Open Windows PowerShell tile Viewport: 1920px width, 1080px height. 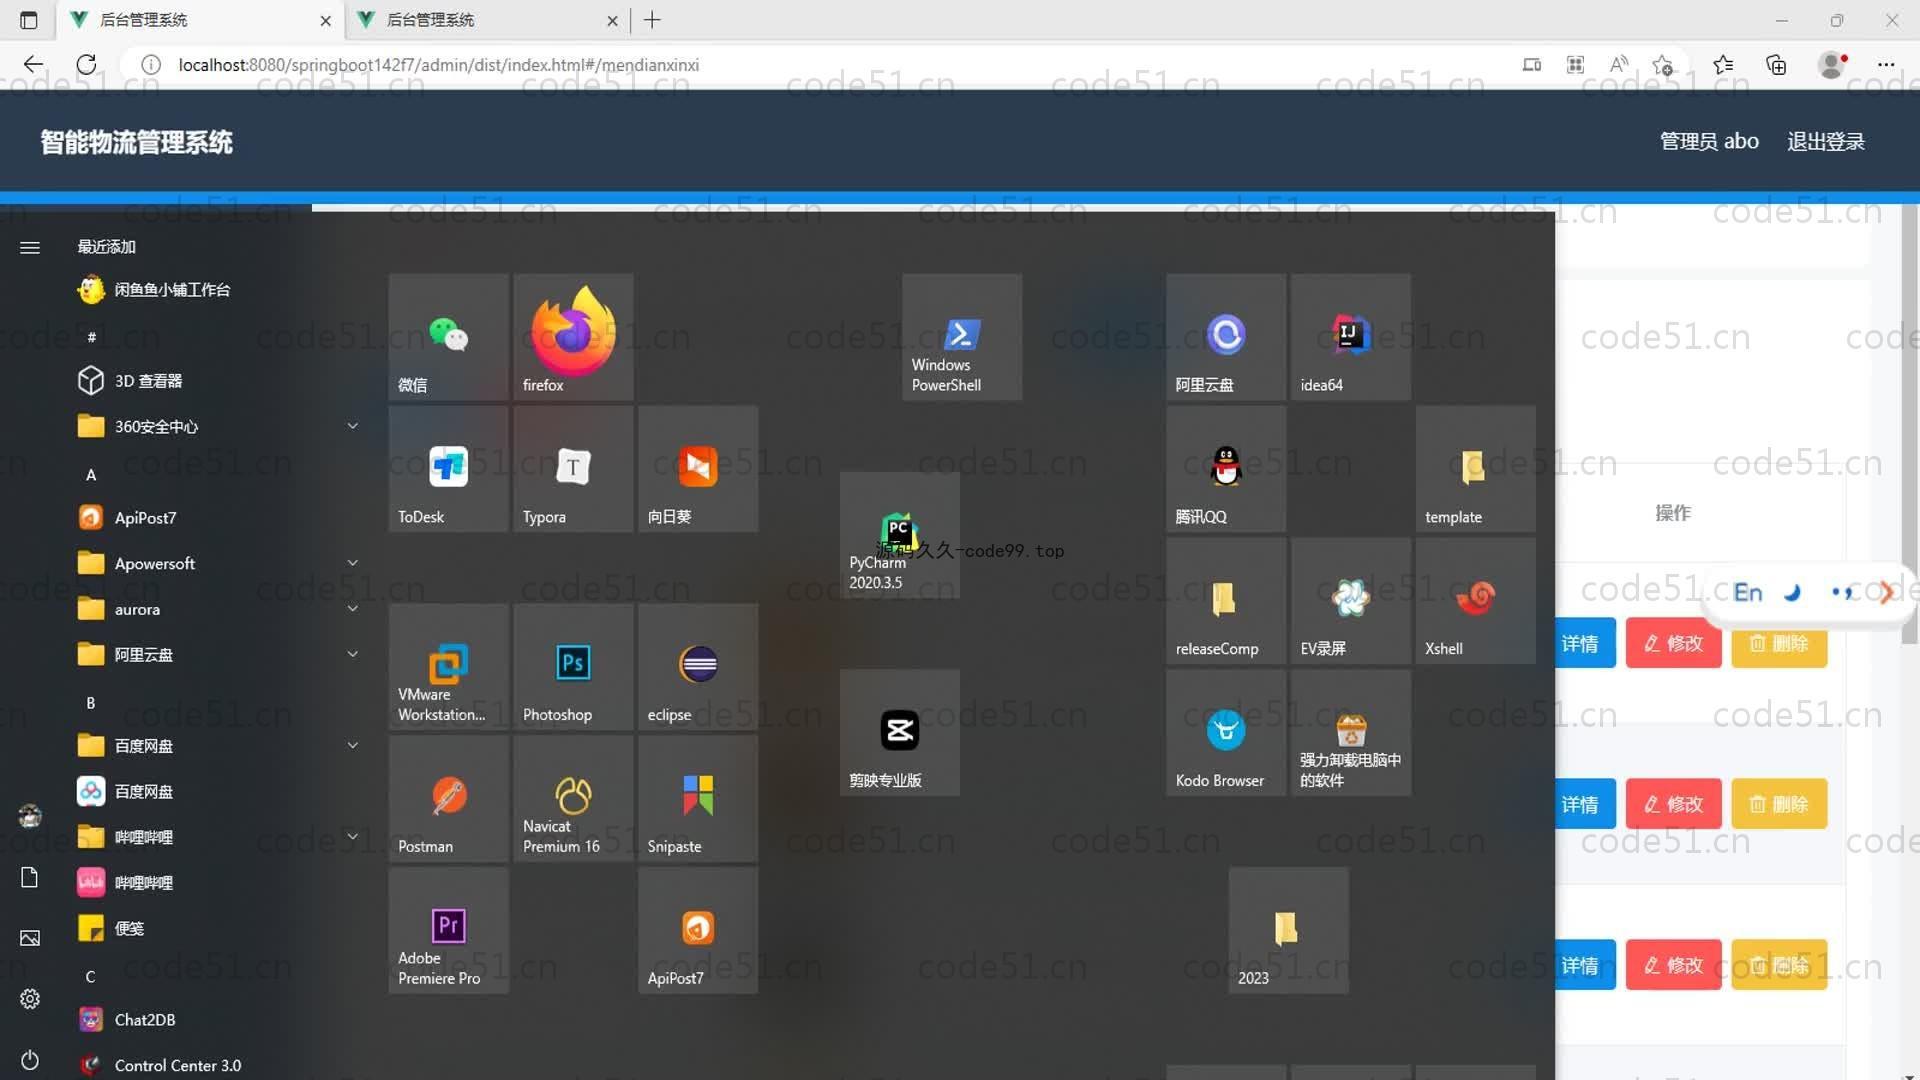962,337
